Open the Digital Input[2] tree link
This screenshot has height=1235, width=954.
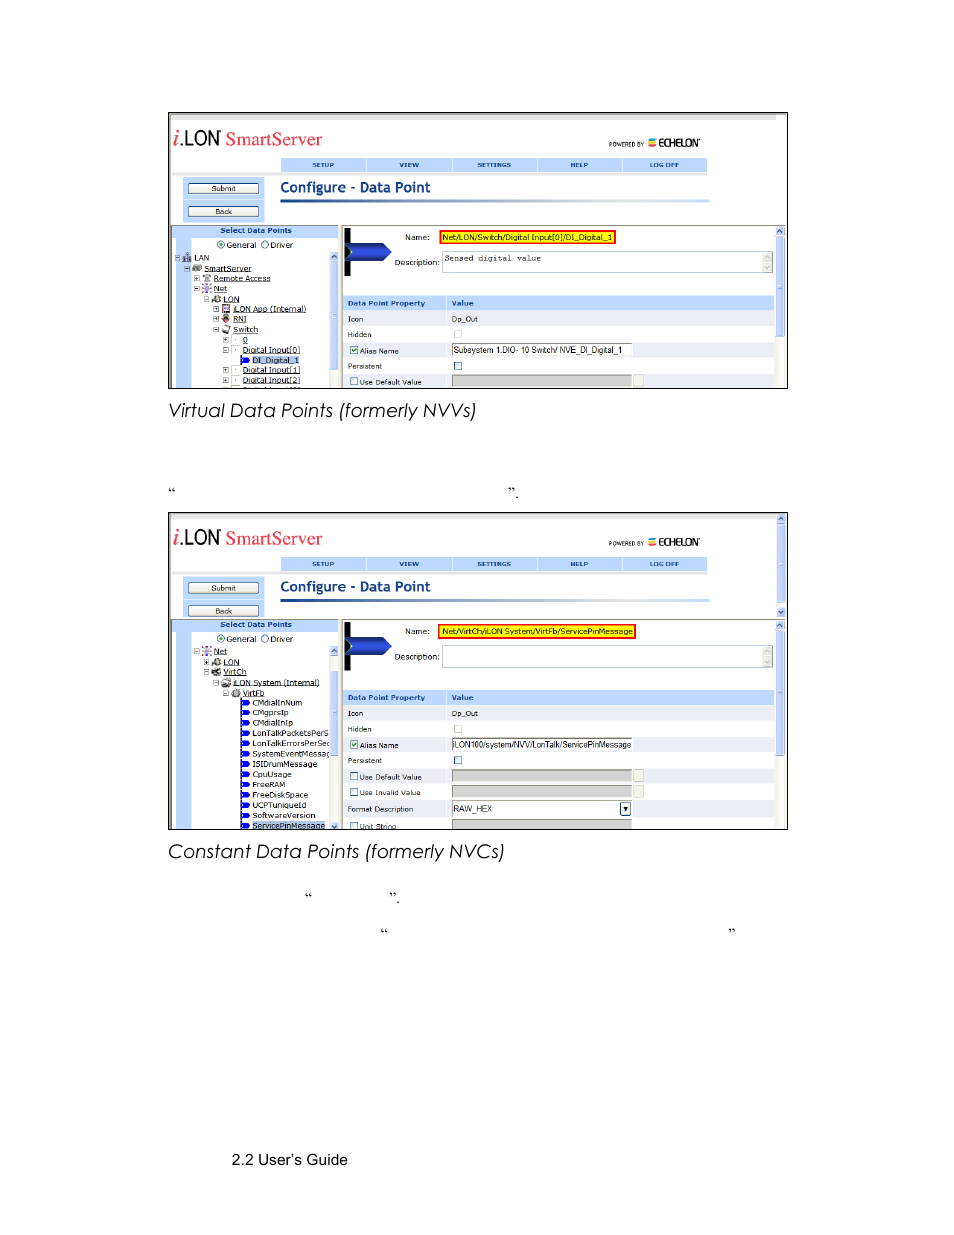tap(271, 380)
